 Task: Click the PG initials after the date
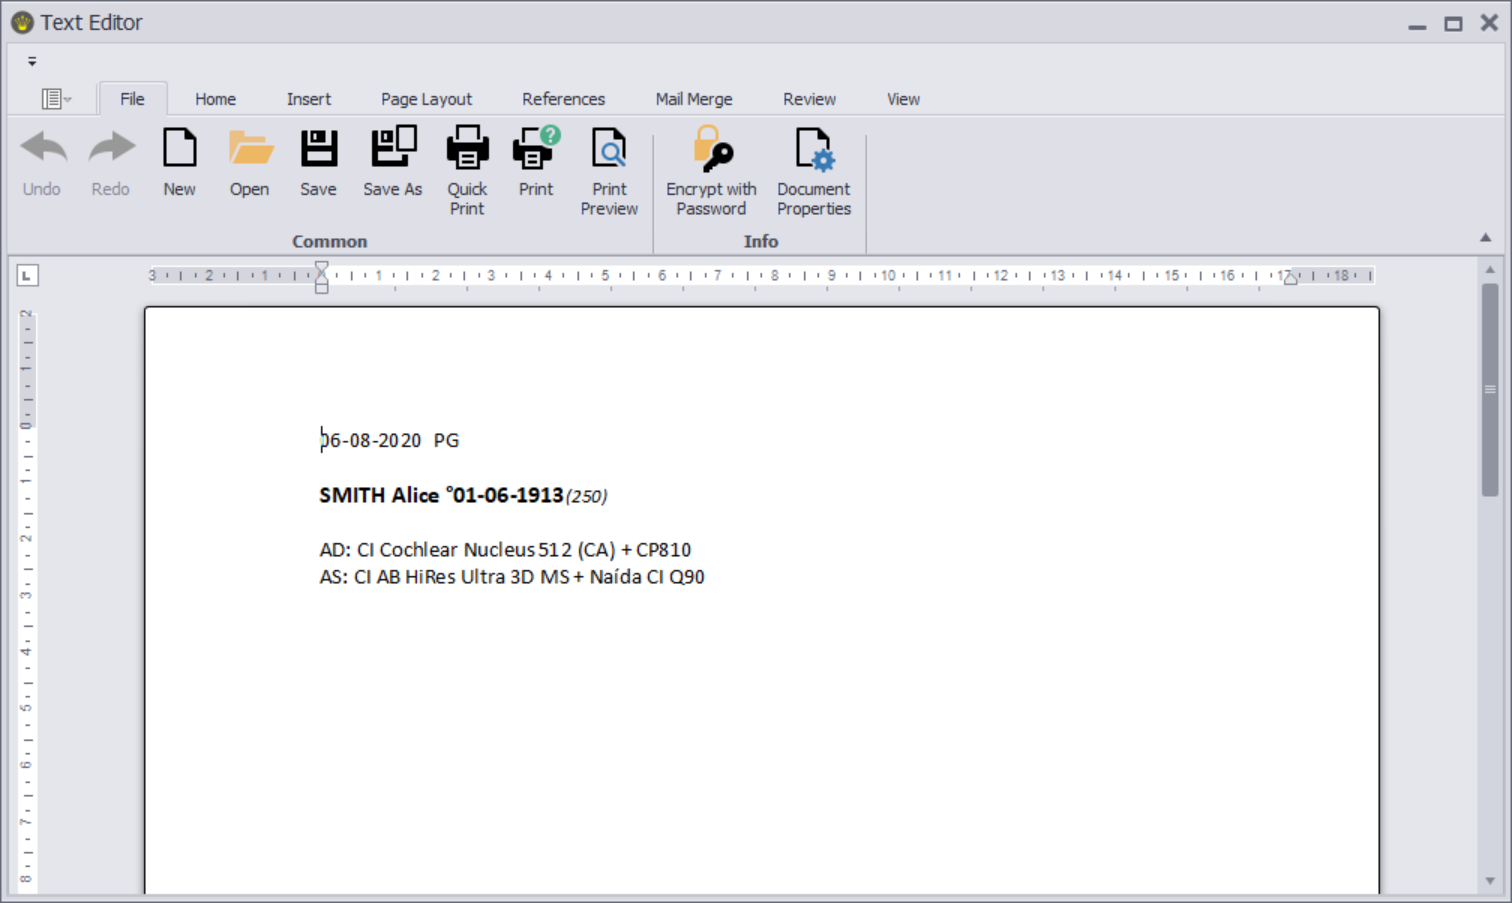point(446,440)
